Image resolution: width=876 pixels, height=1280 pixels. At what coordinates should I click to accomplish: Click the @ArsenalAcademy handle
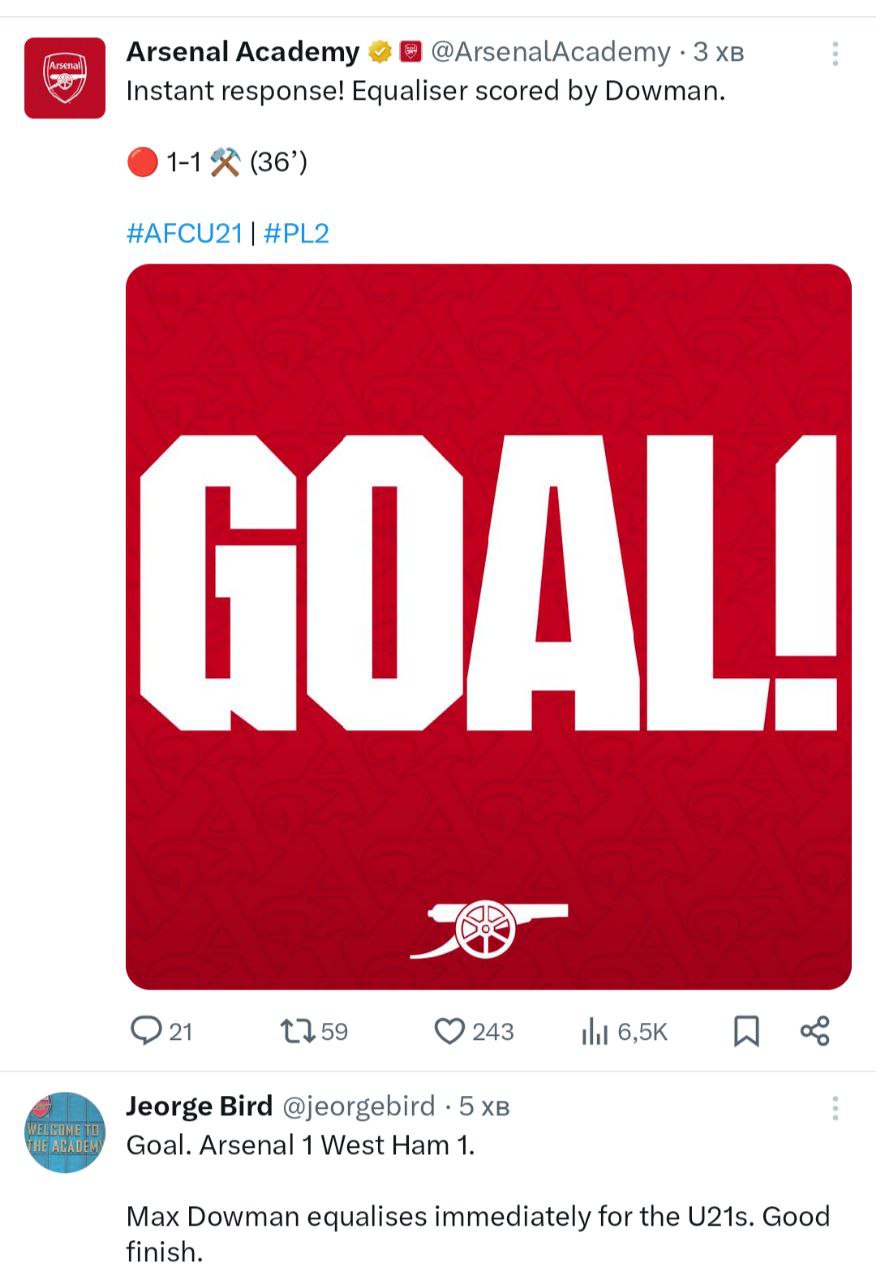click(550, 52)
